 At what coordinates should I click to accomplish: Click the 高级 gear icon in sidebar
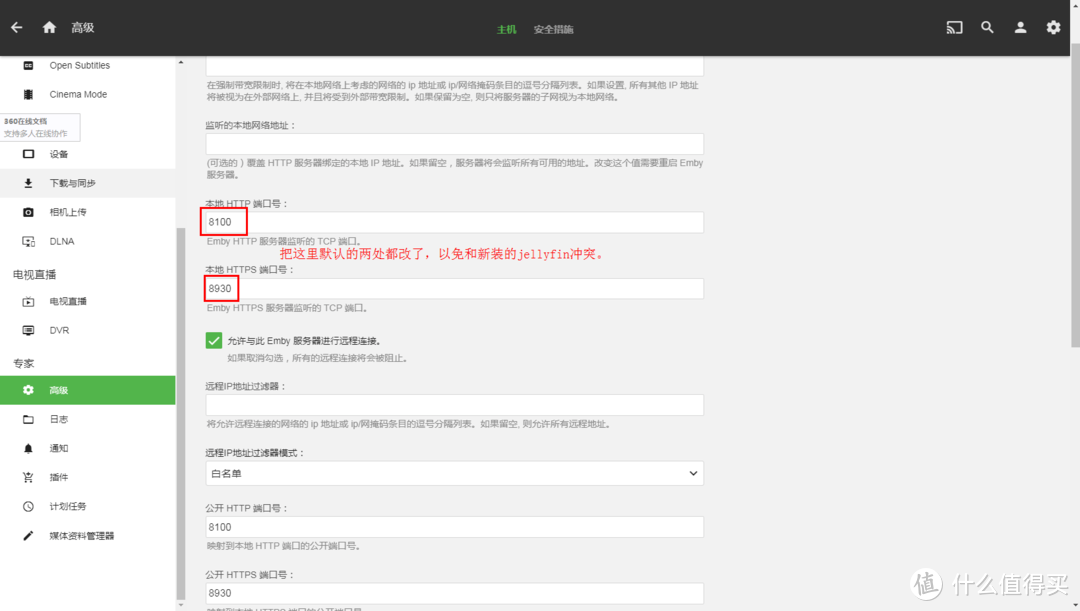coord(28,390)
